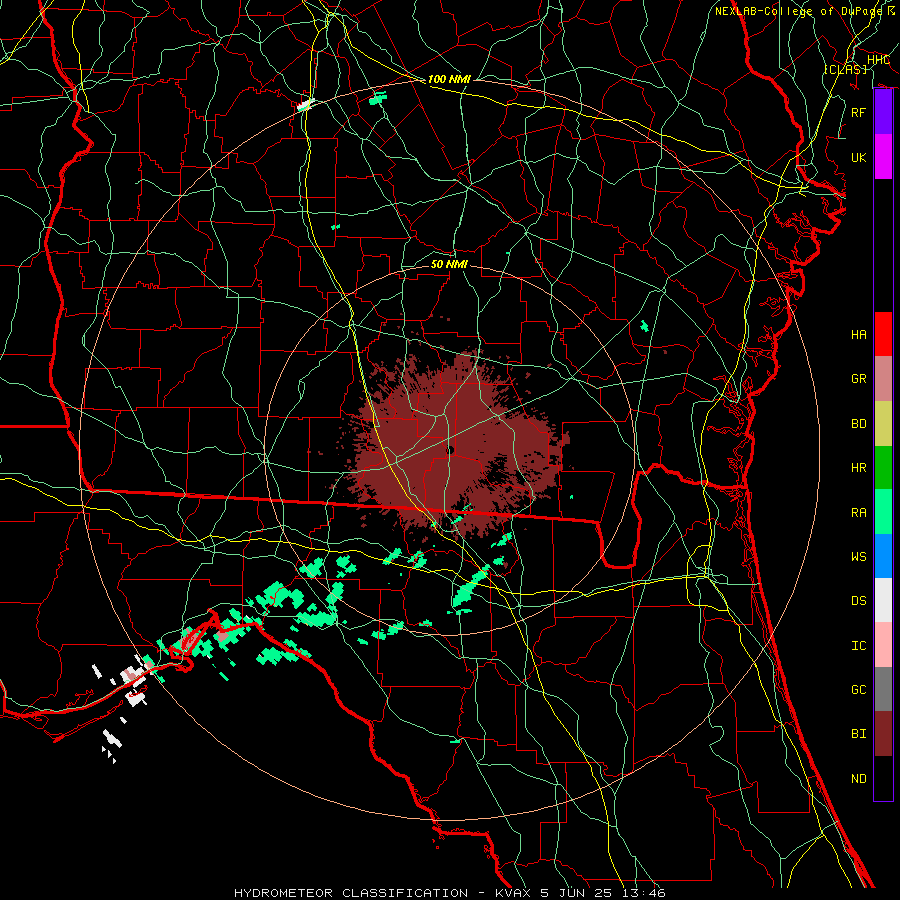Viewport: 900px width, 900px height.
Task: Click the 'GR' legend label
Action: point(859,379)
